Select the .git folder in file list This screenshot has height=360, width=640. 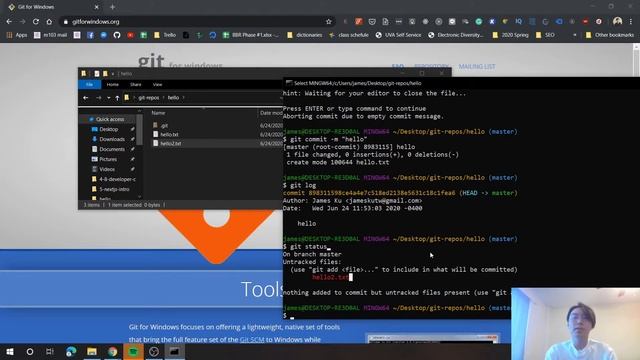(x=164, y=125)
